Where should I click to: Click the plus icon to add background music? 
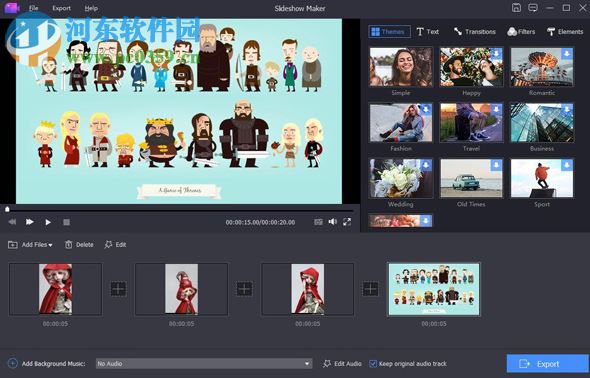(12, 363)
